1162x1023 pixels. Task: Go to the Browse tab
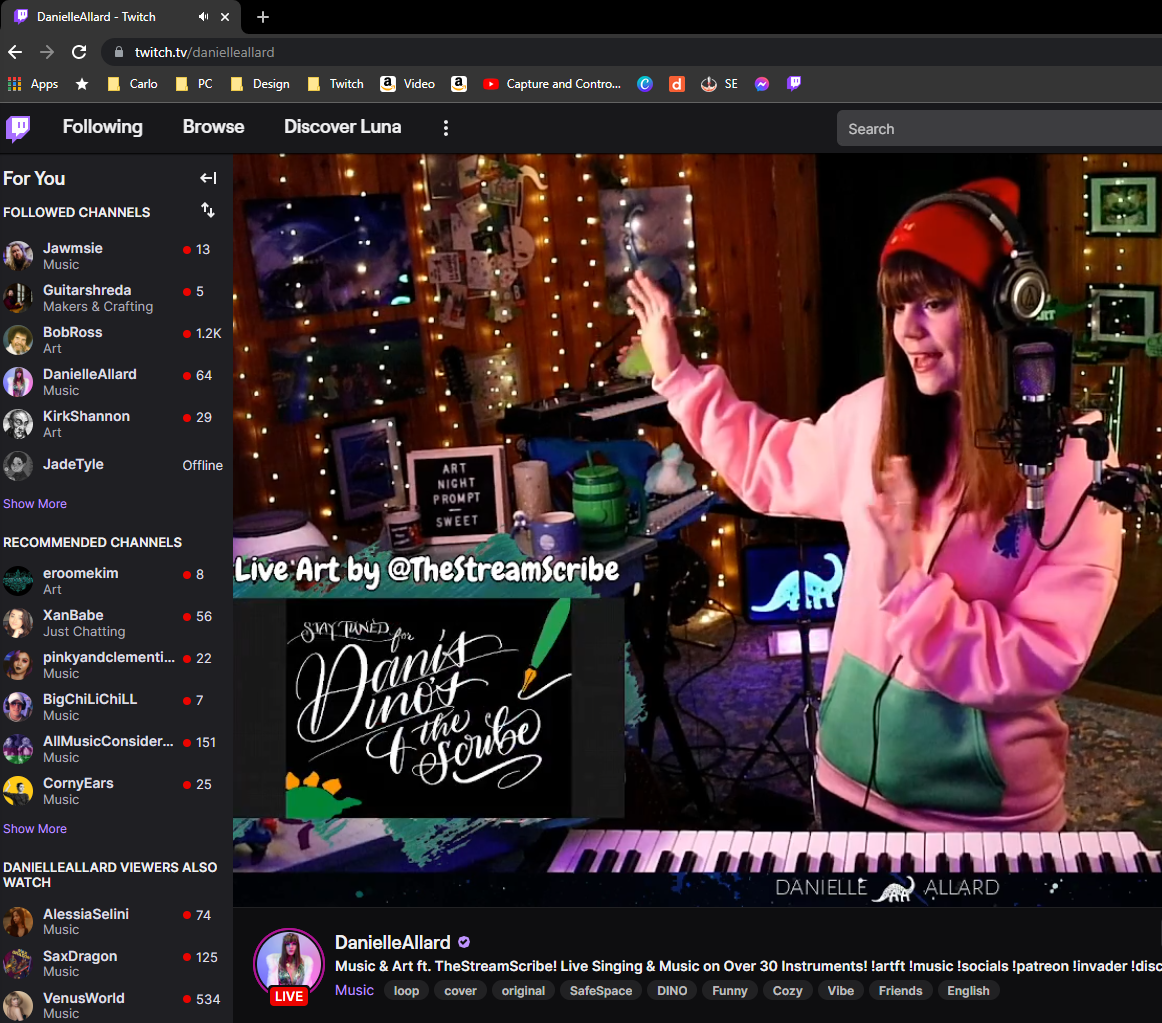(213, 127)
